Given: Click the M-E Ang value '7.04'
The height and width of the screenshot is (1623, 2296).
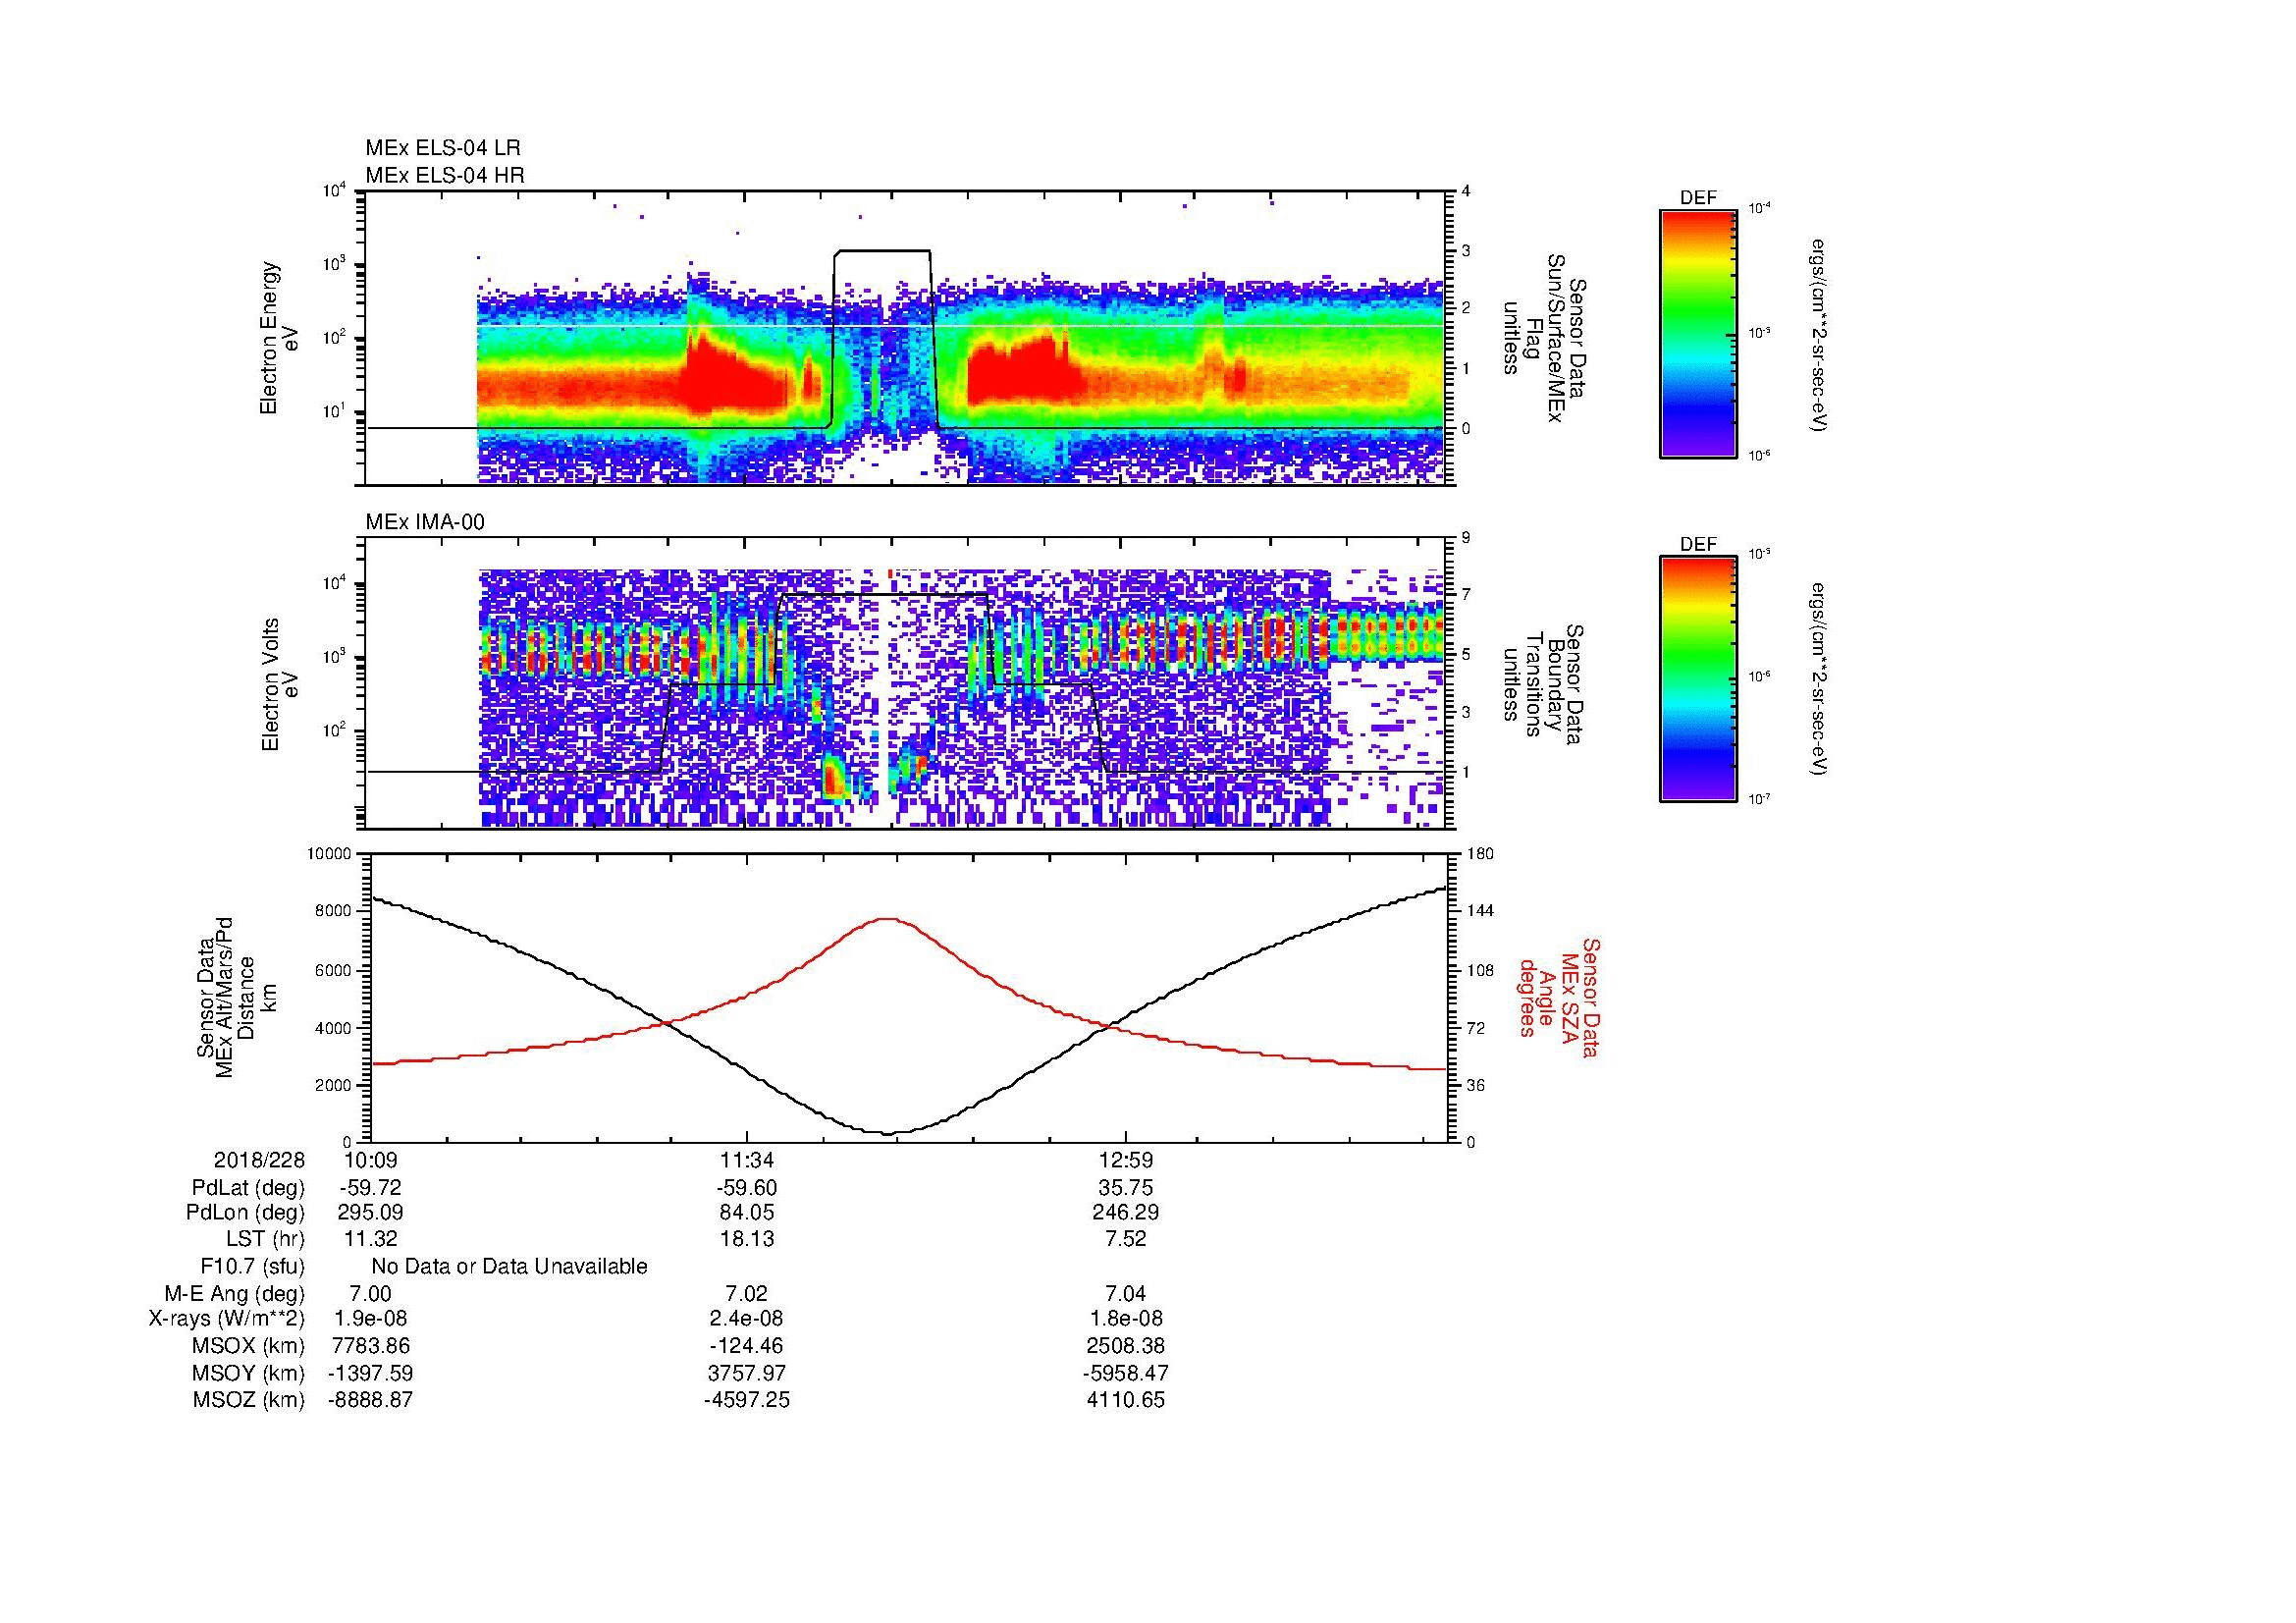Looking at the screenshot, I should (1126, 1294).
